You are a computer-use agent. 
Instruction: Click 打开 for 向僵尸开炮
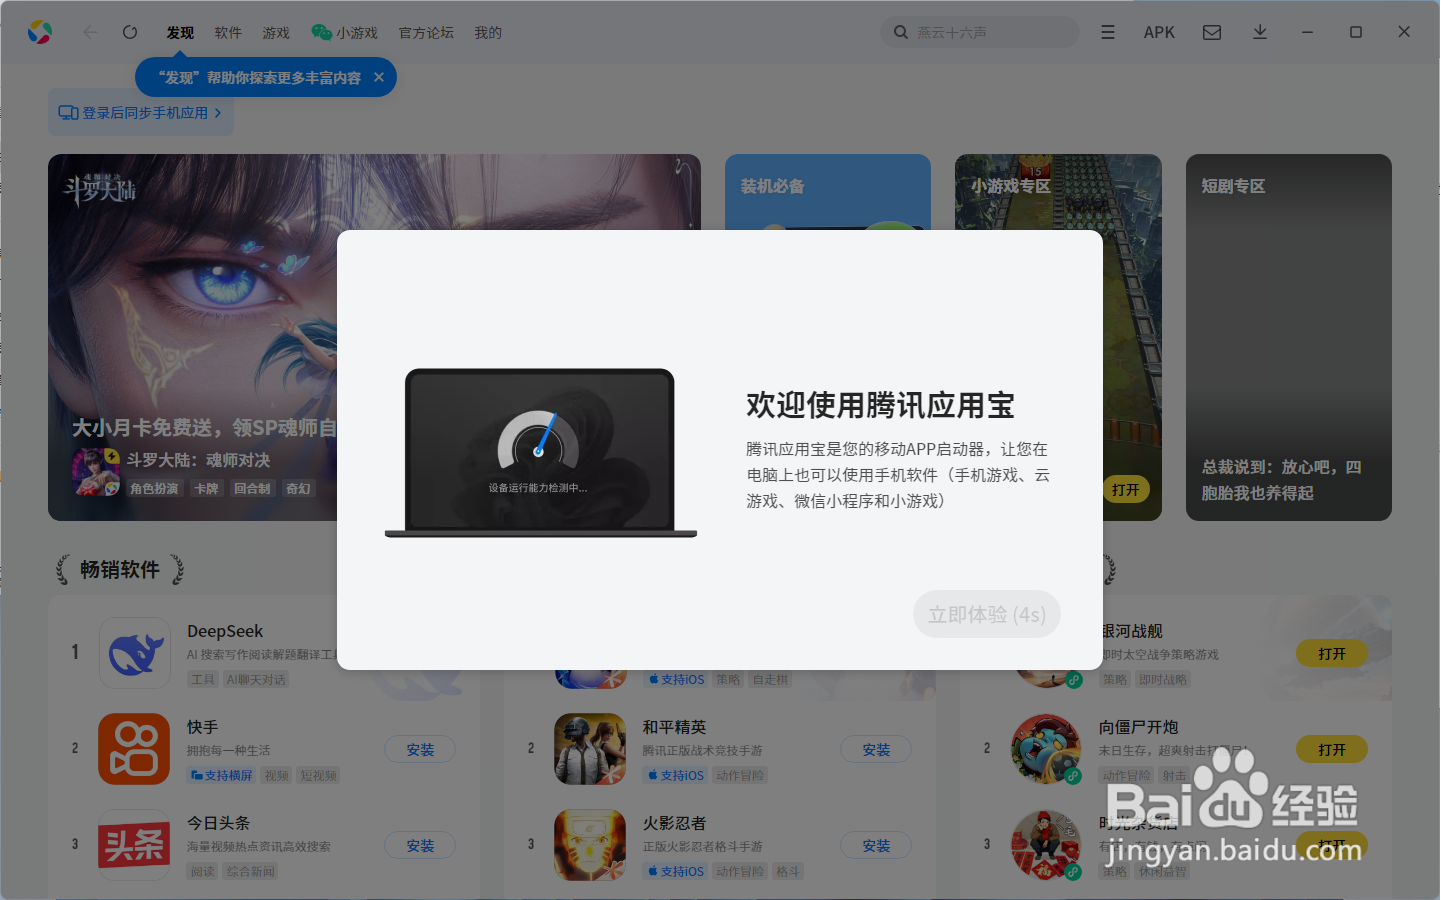(x=1331, y=748)
